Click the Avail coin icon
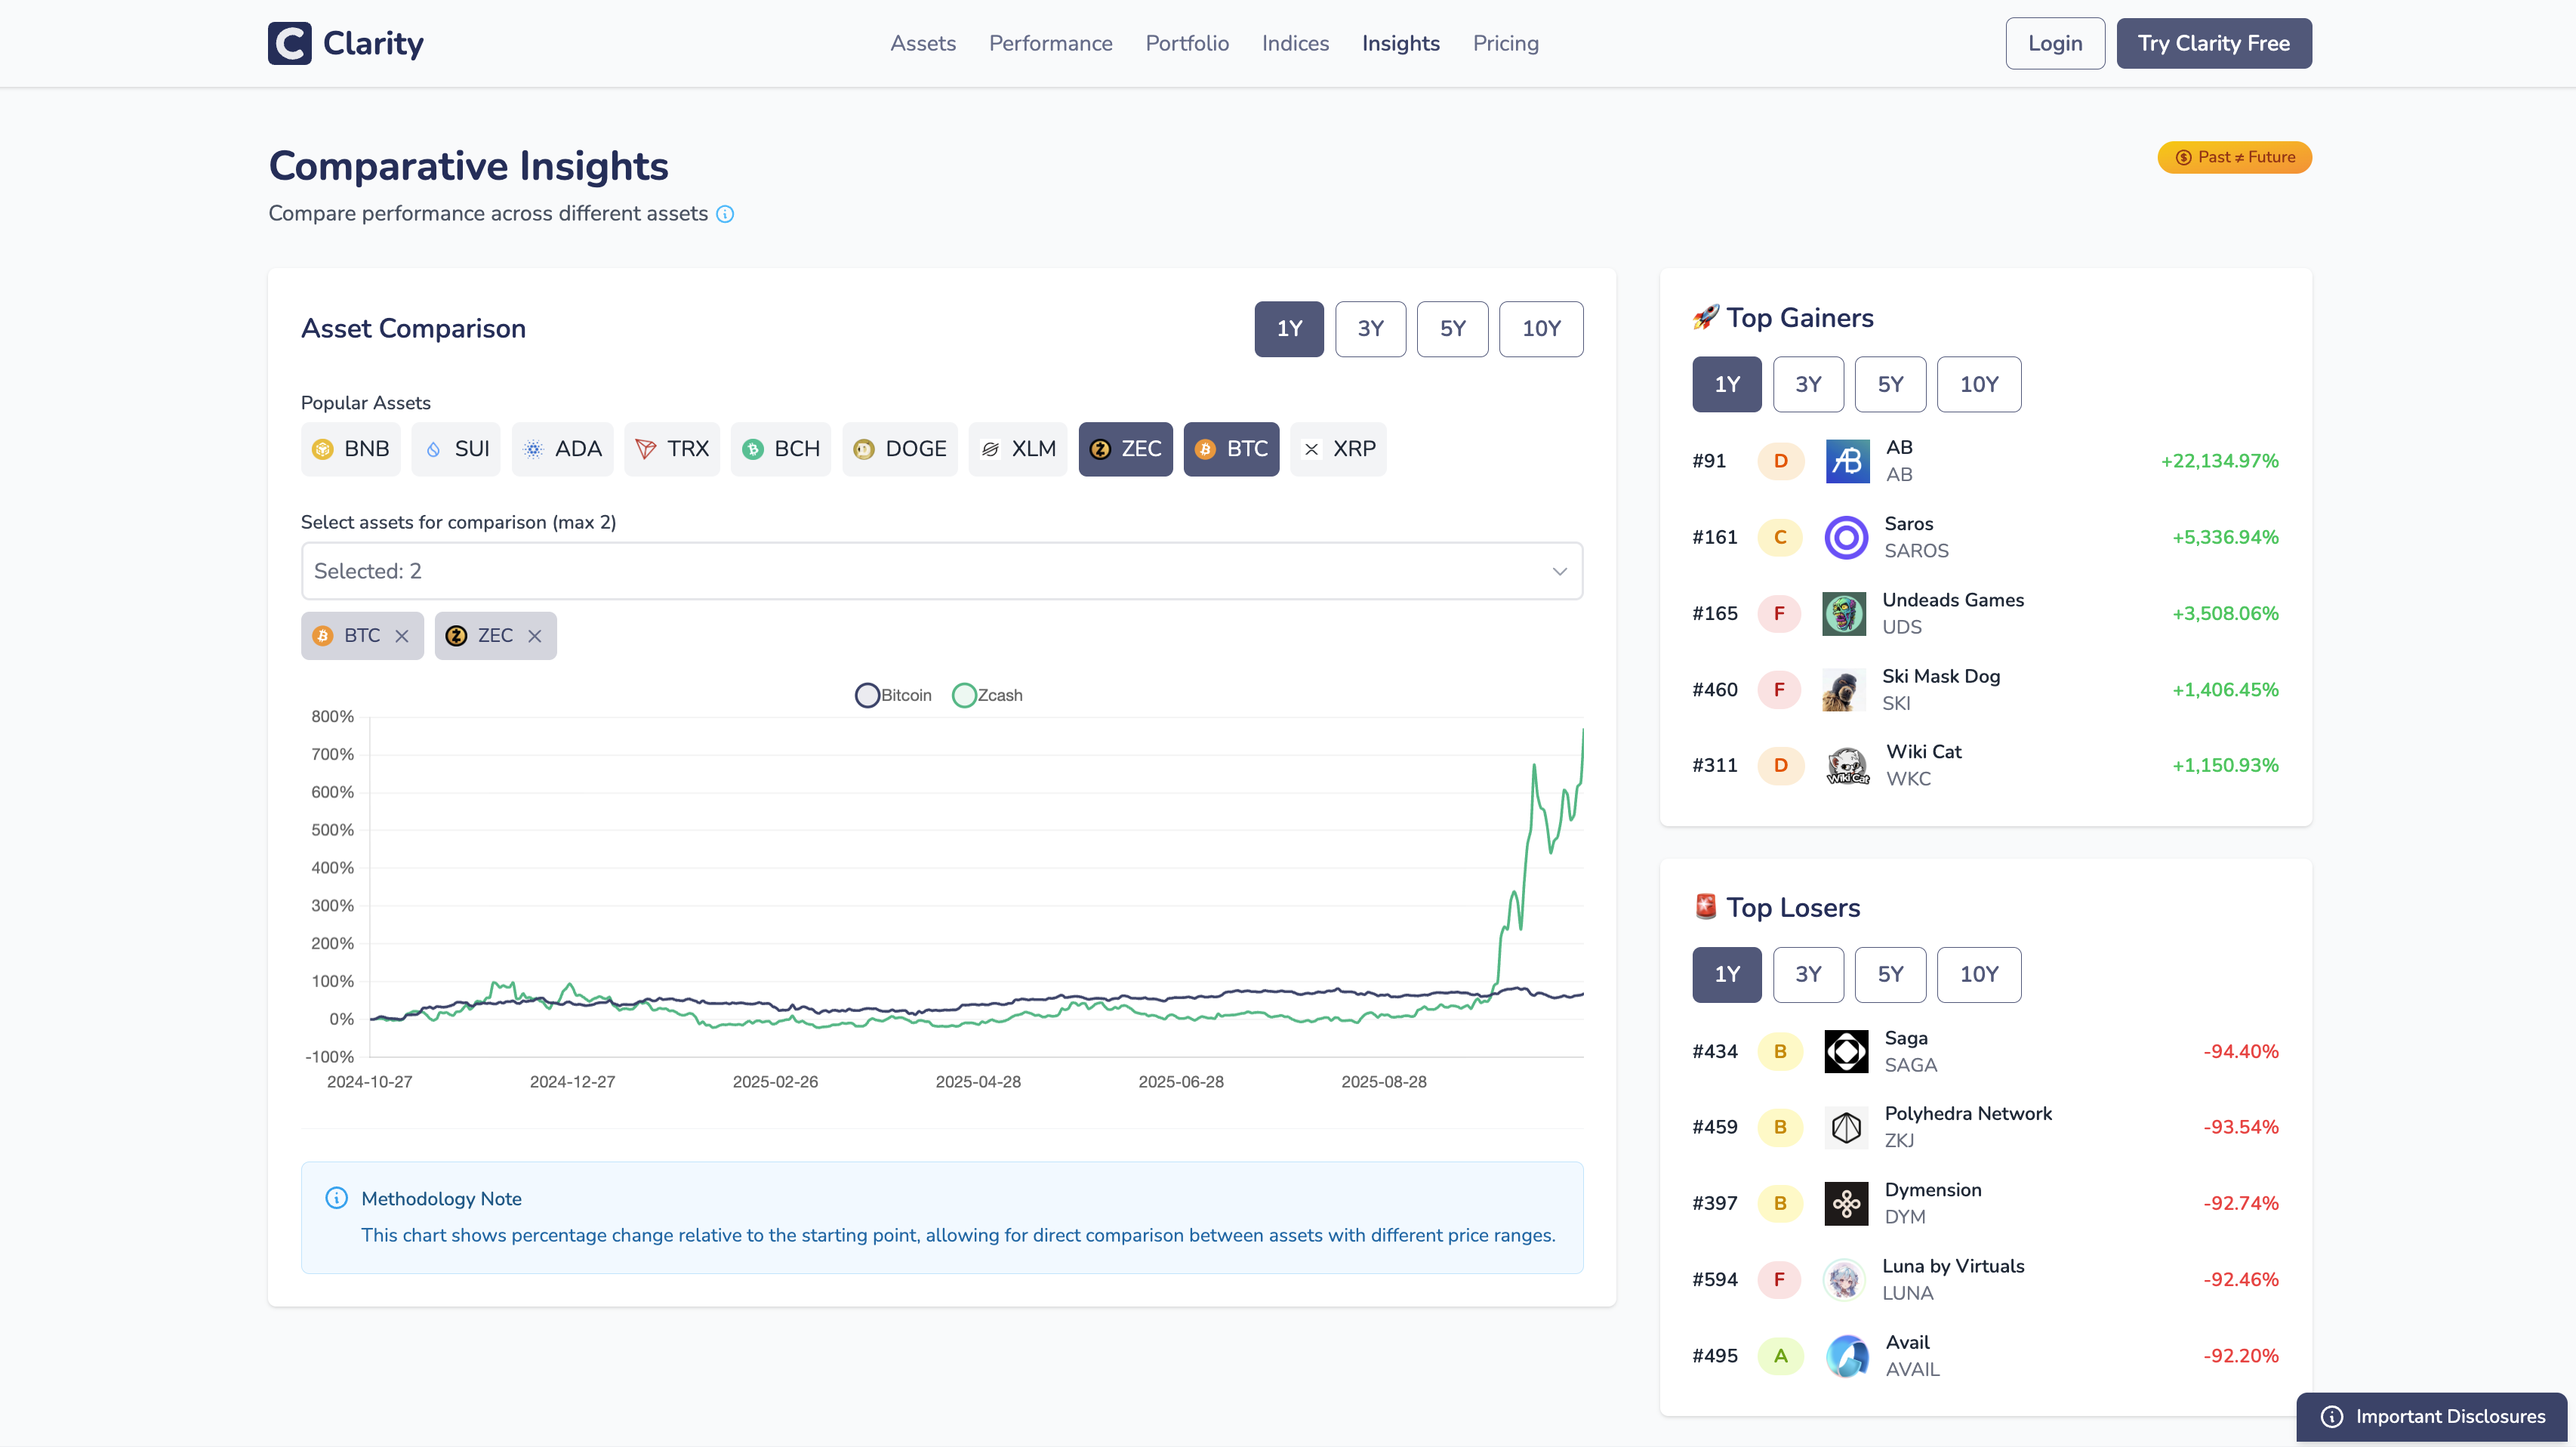2576x1447 pixels. coord(1846,1356)
